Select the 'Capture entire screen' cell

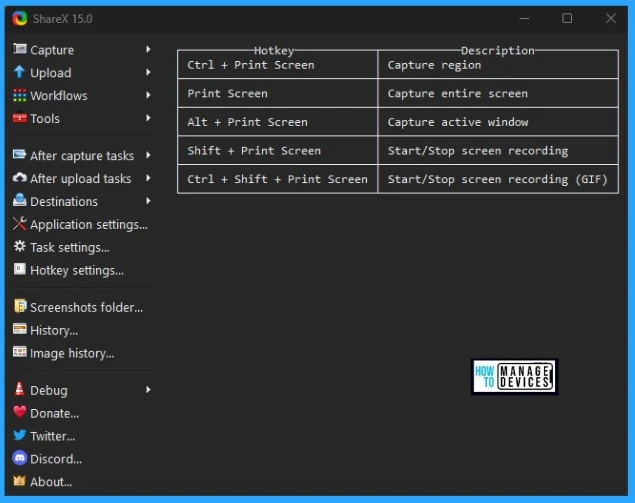(x=498, y=94)
